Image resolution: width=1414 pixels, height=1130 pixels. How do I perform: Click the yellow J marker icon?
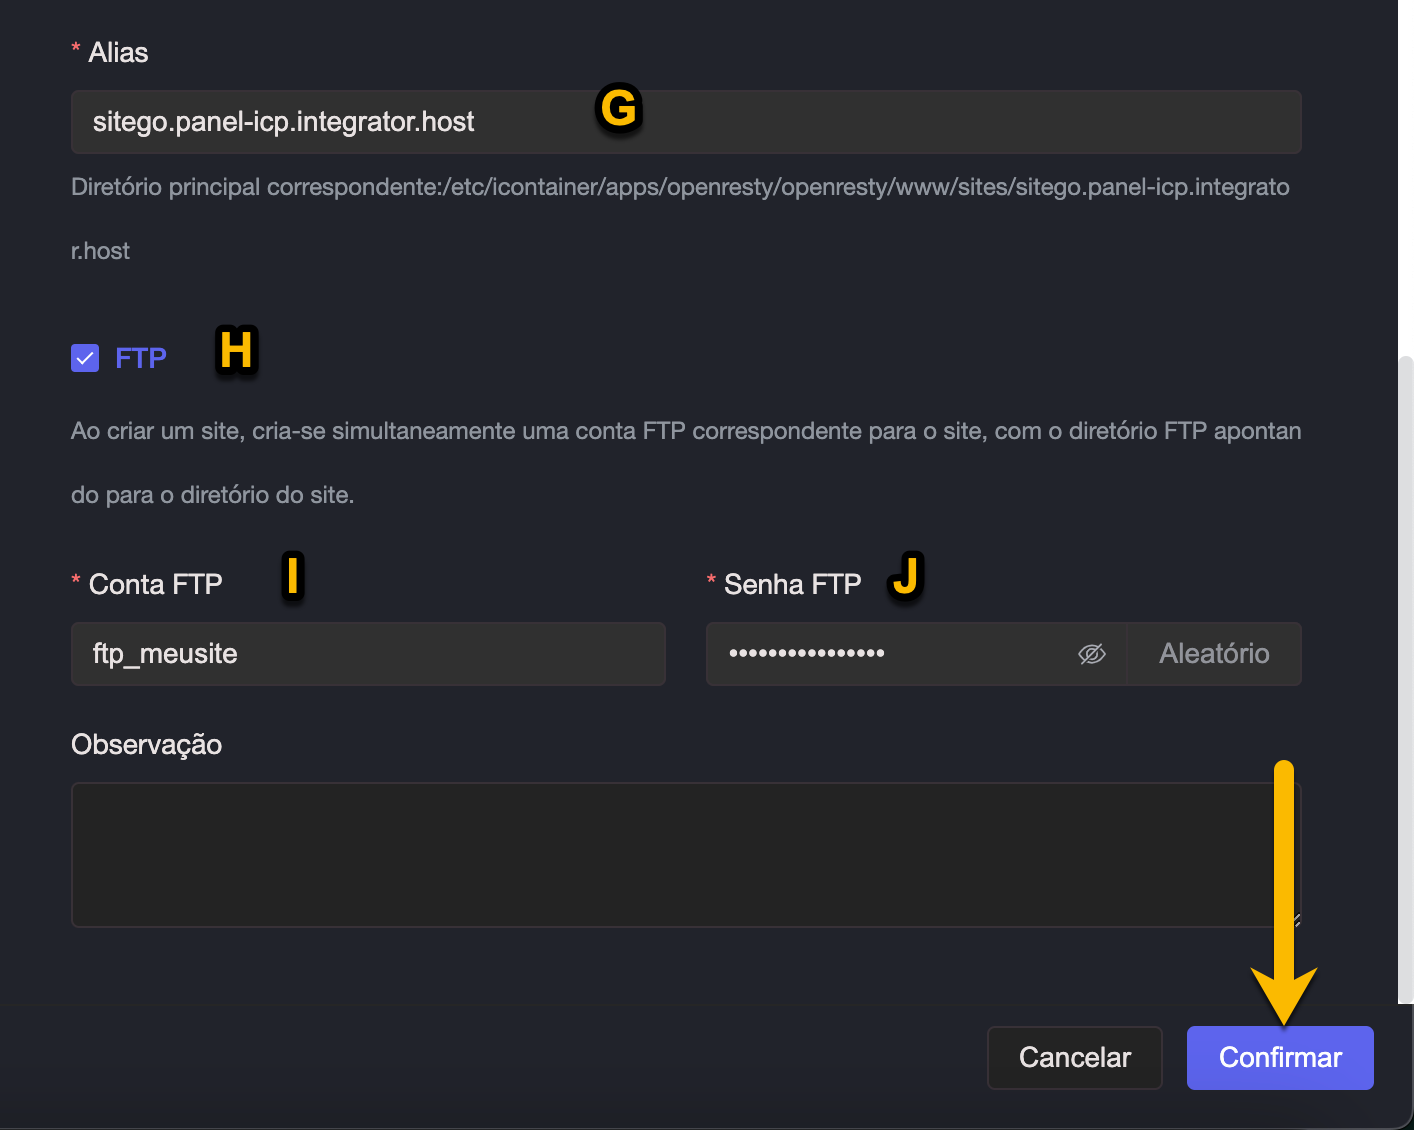tap(906, 576)
